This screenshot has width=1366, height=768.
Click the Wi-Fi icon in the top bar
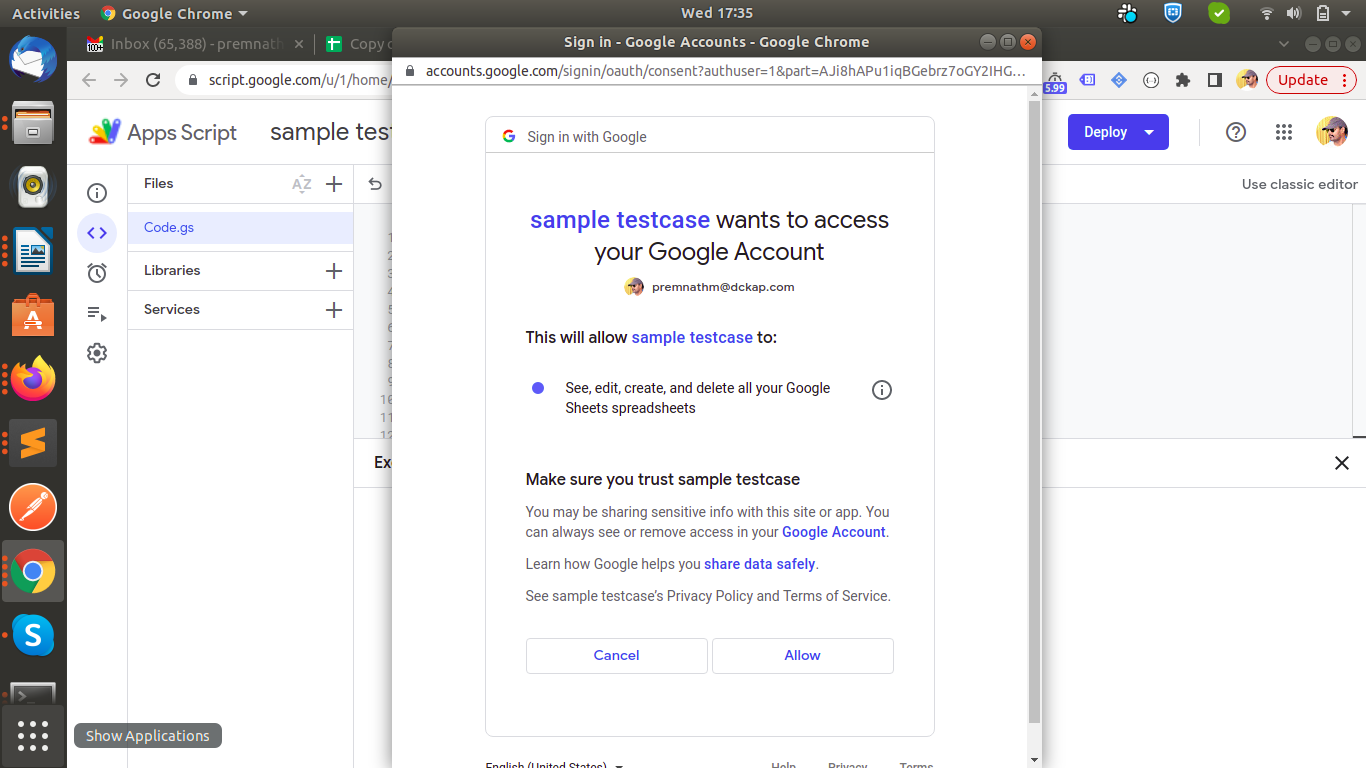1266,13
